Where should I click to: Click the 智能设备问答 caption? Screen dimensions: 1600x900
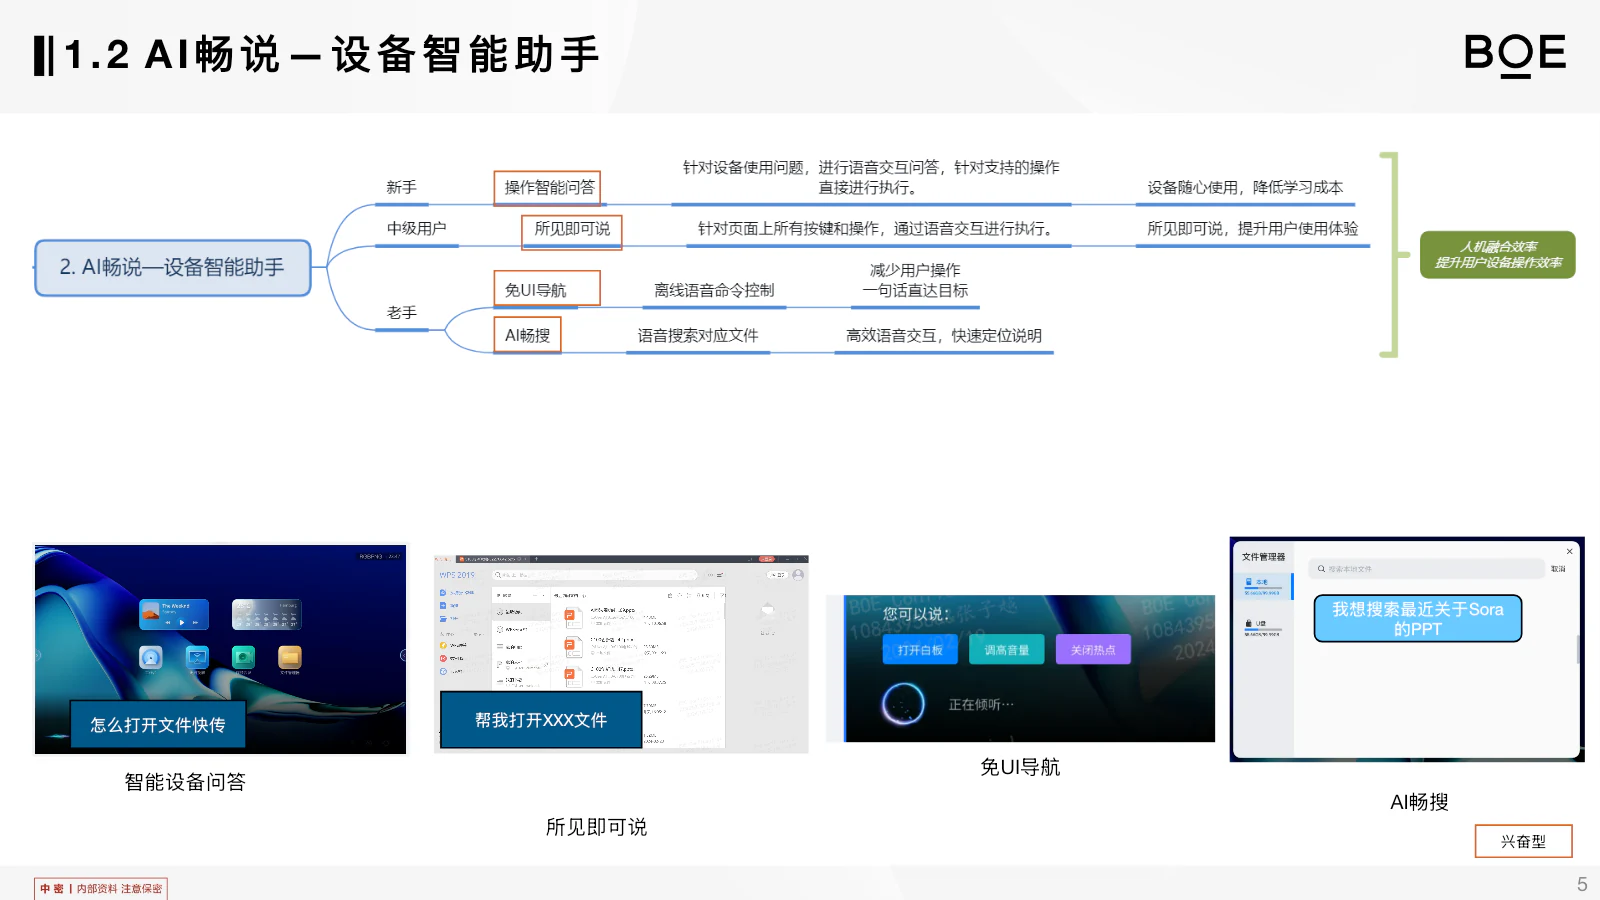(185, 782)
